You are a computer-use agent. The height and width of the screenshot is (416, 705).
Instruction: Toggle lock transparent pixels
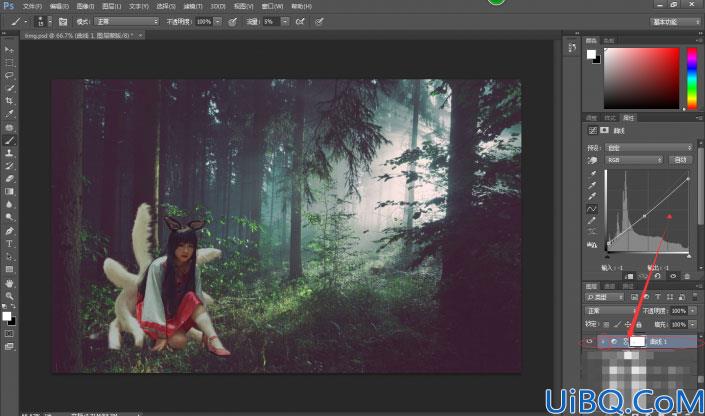click(606, 324)
